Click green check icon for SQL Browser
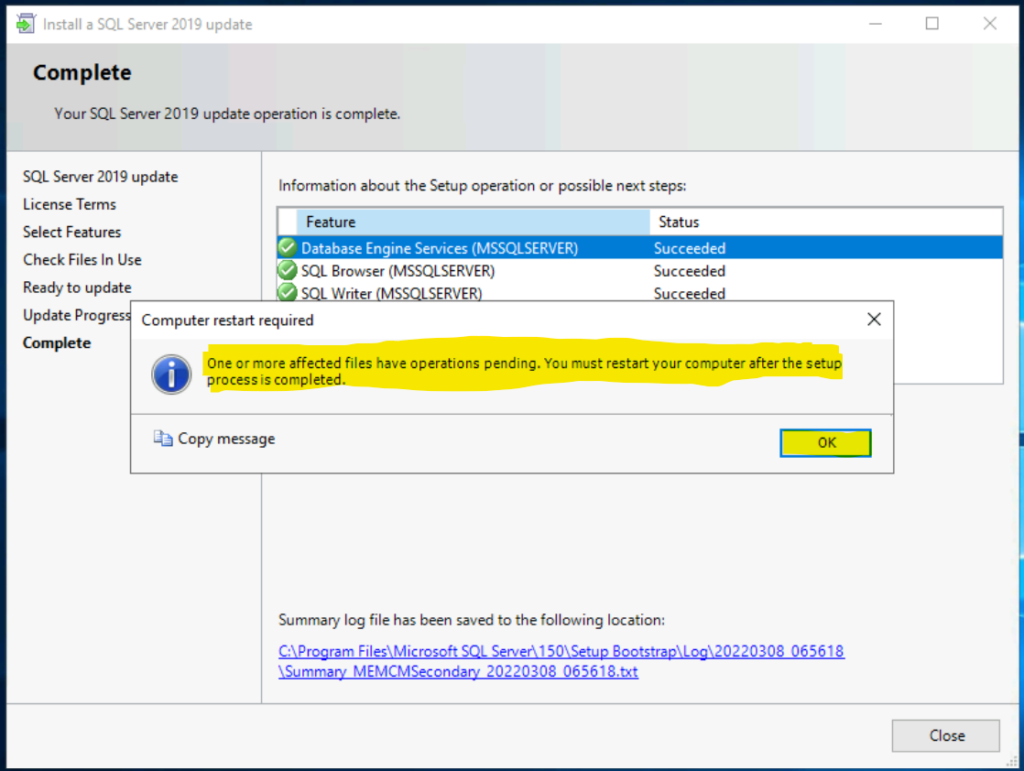The width and height of the screenshot is (1024, 771). tap(287, 270)
